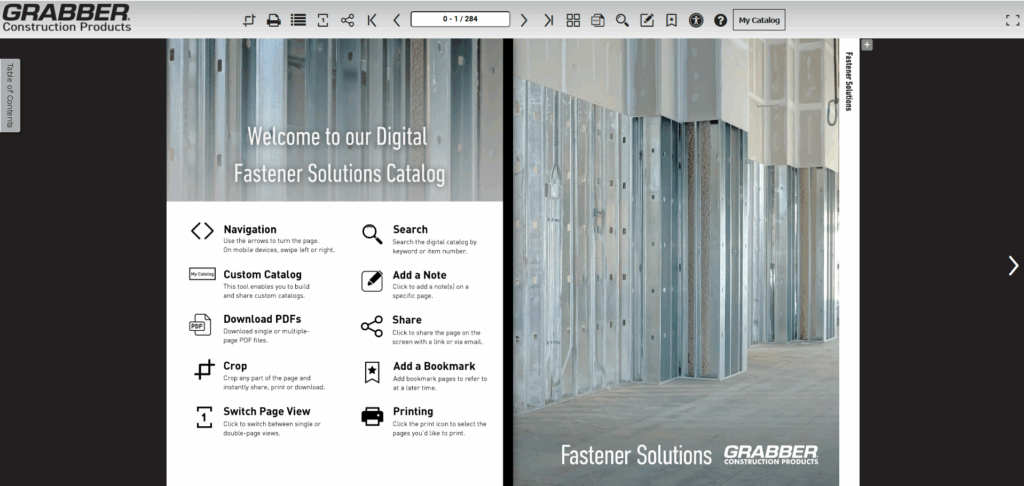
Task: Open the Search magnifier in toolbar
Action: tap(622, 20)
